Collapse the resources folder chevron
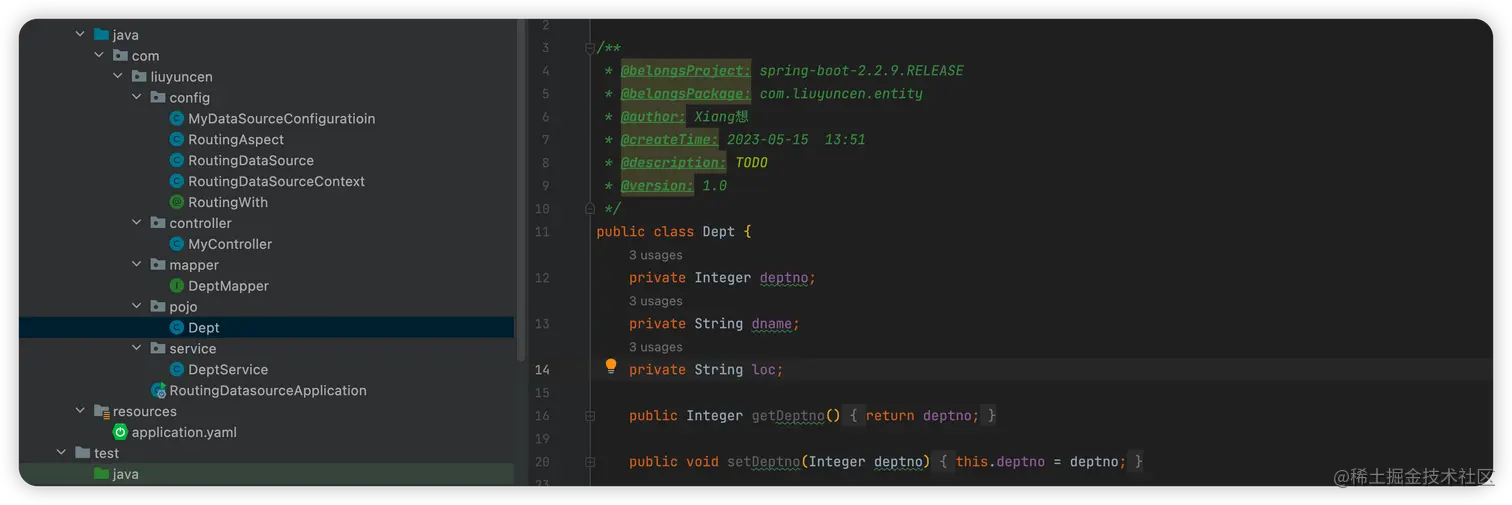 [80, 411]
